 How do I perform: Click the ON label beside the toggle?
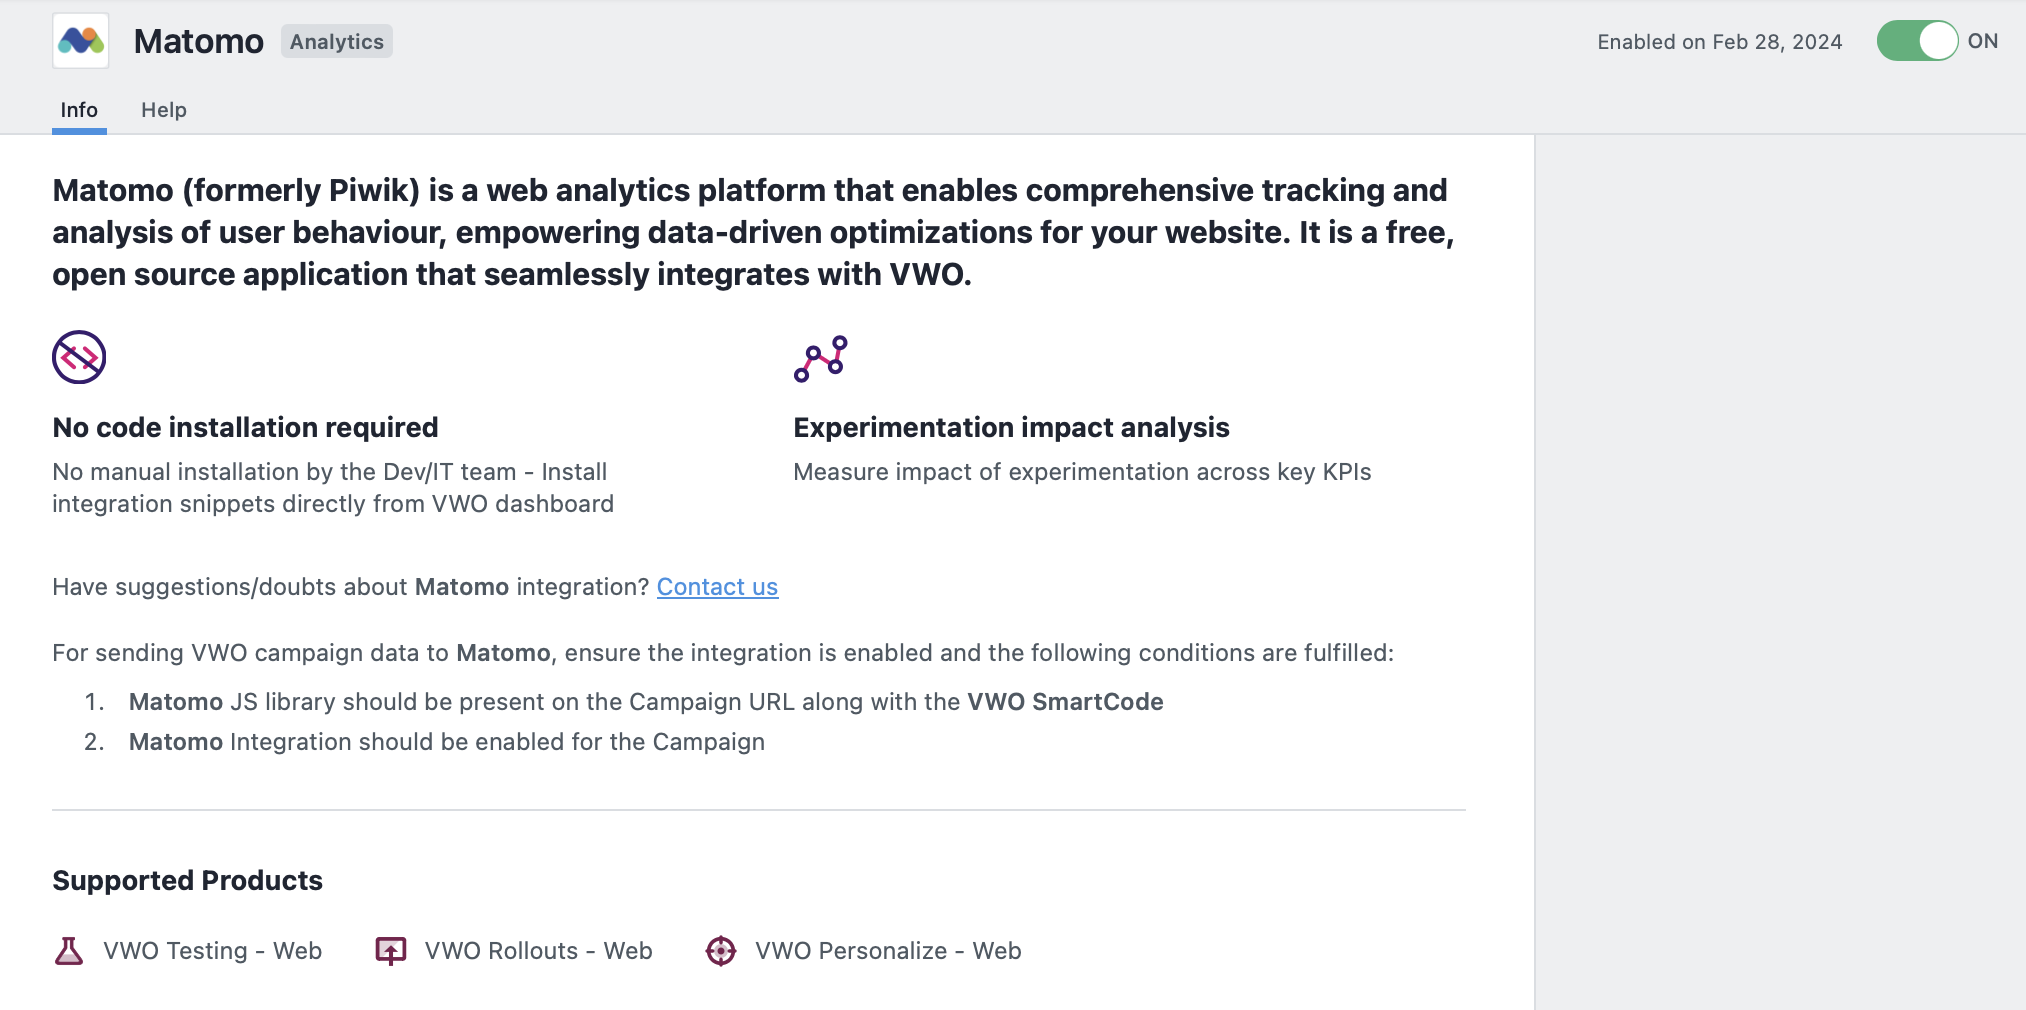point(1983,41)
